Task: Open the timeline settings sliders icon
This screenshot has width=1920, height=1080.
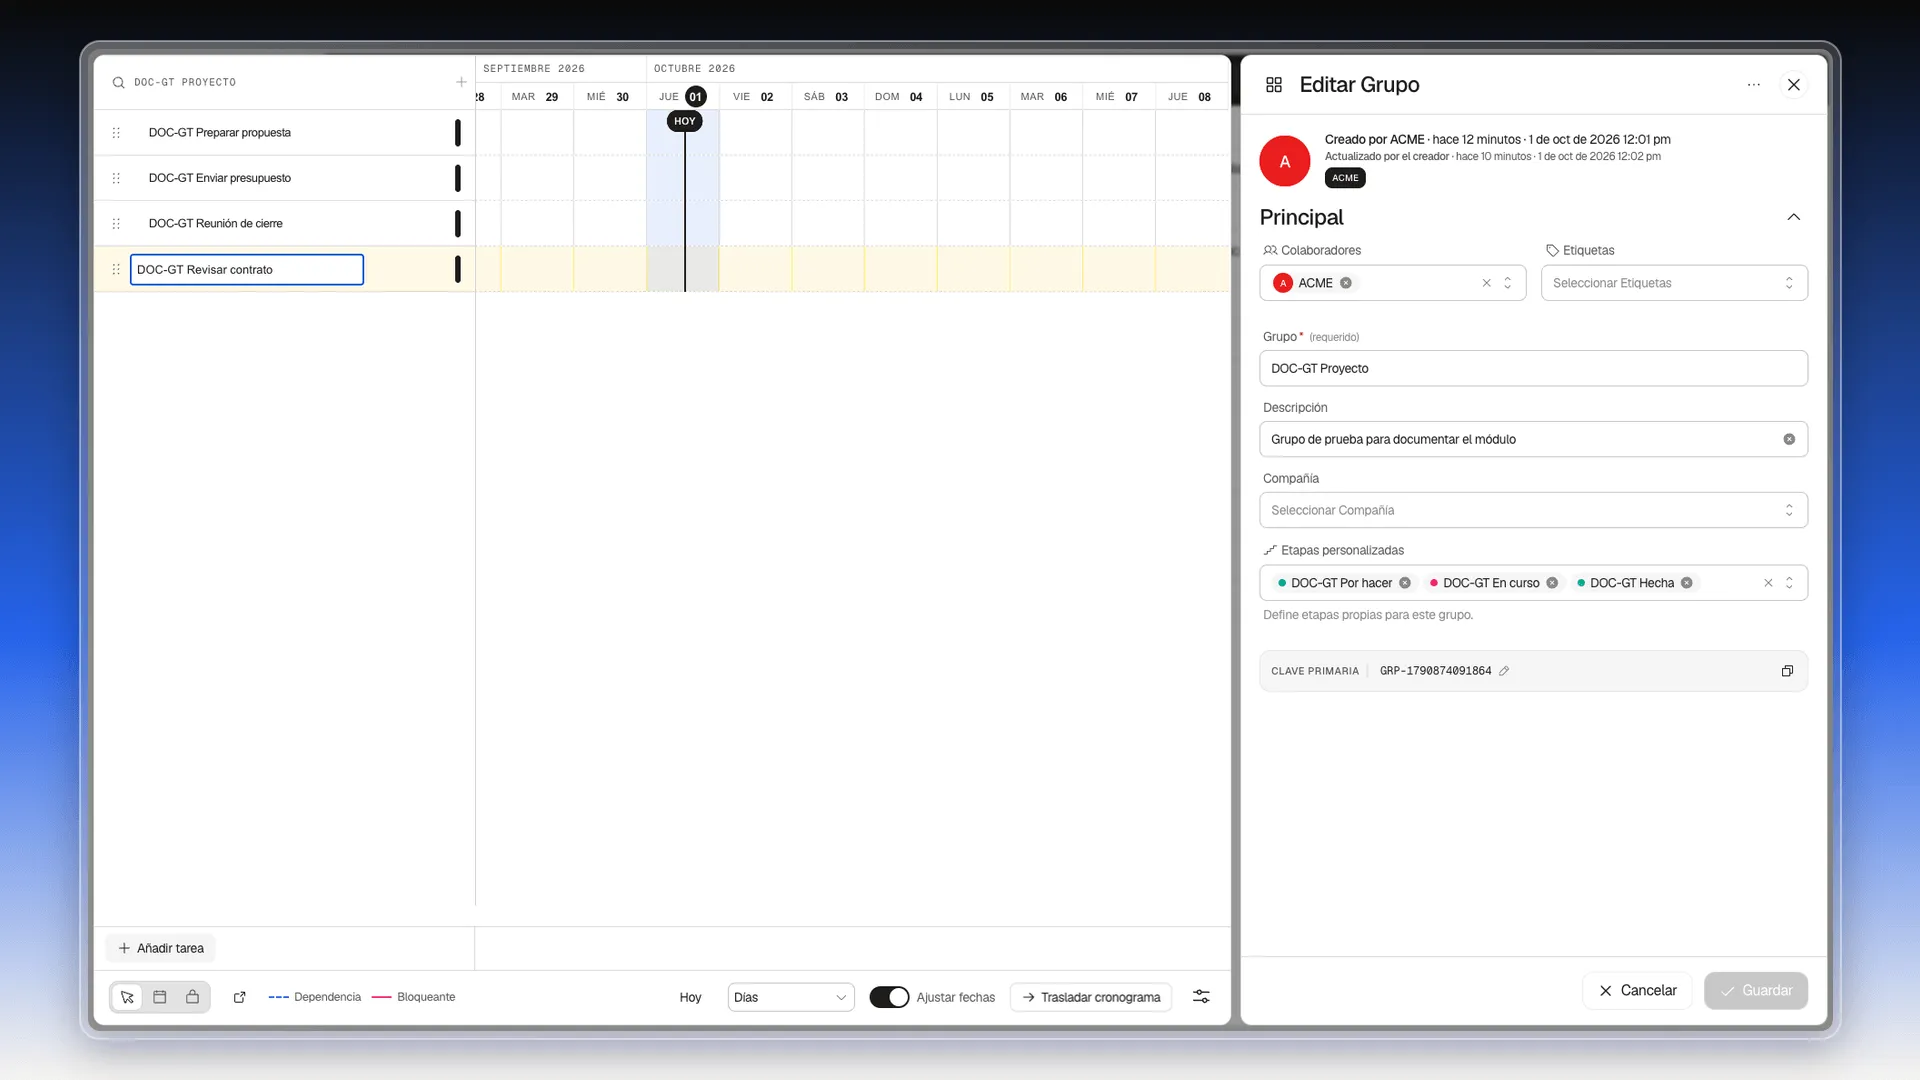Action: click(1201, 997)
